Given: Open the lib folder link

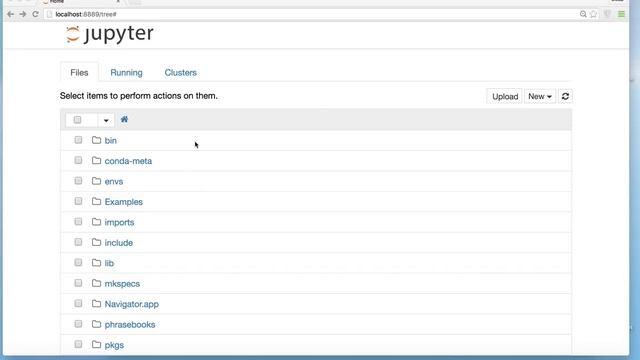Looking at the screenshot, I should (x=109, y=263).
